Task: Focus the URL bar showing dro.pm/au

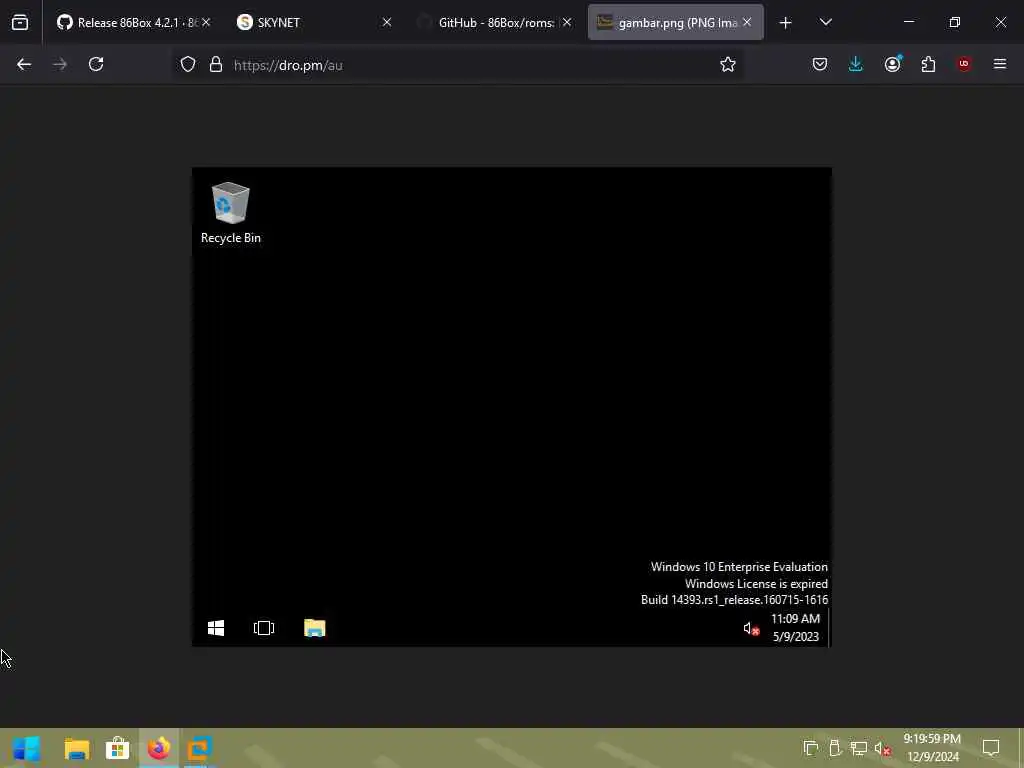Action: point(457,65)
